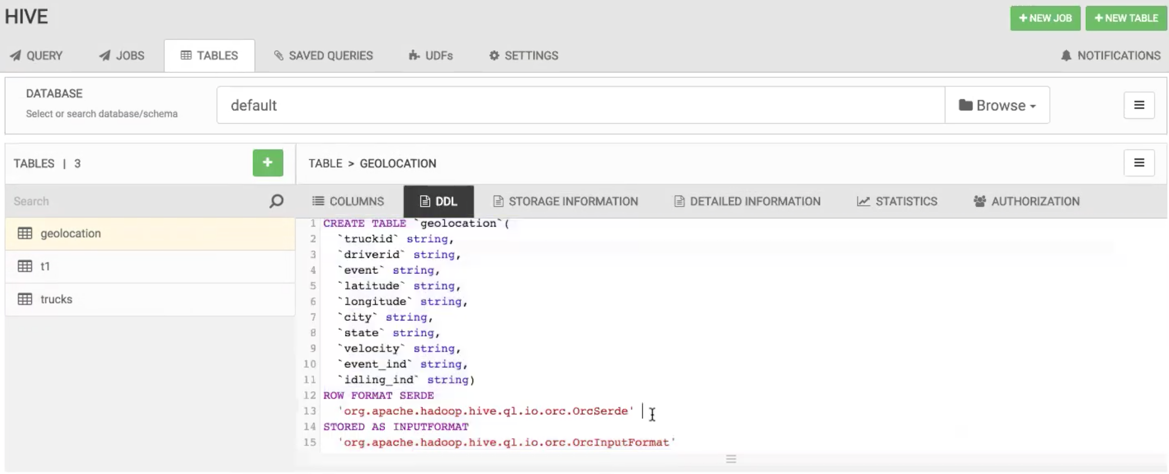
Task: Click the trucks table grid icon
Action: pos(25,299)
